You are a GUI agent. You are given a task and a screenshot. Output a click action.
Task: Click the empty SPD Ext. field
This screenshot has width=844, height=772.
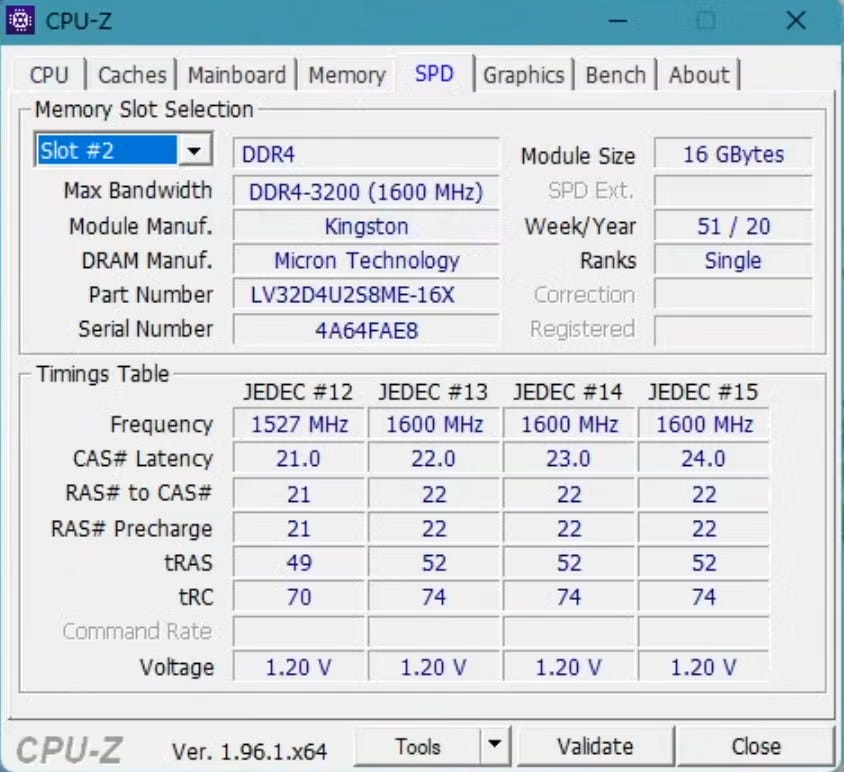tap(733, 191)
